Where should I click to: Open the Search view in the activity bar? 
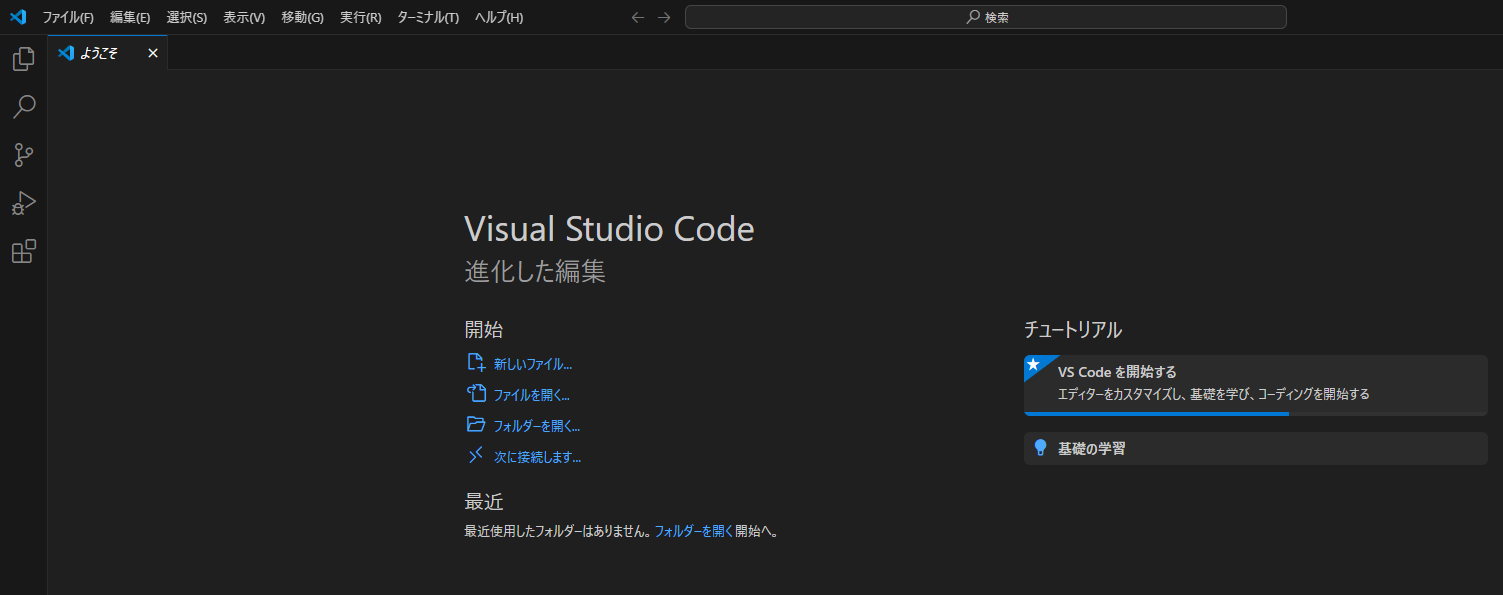coord(22,107)
